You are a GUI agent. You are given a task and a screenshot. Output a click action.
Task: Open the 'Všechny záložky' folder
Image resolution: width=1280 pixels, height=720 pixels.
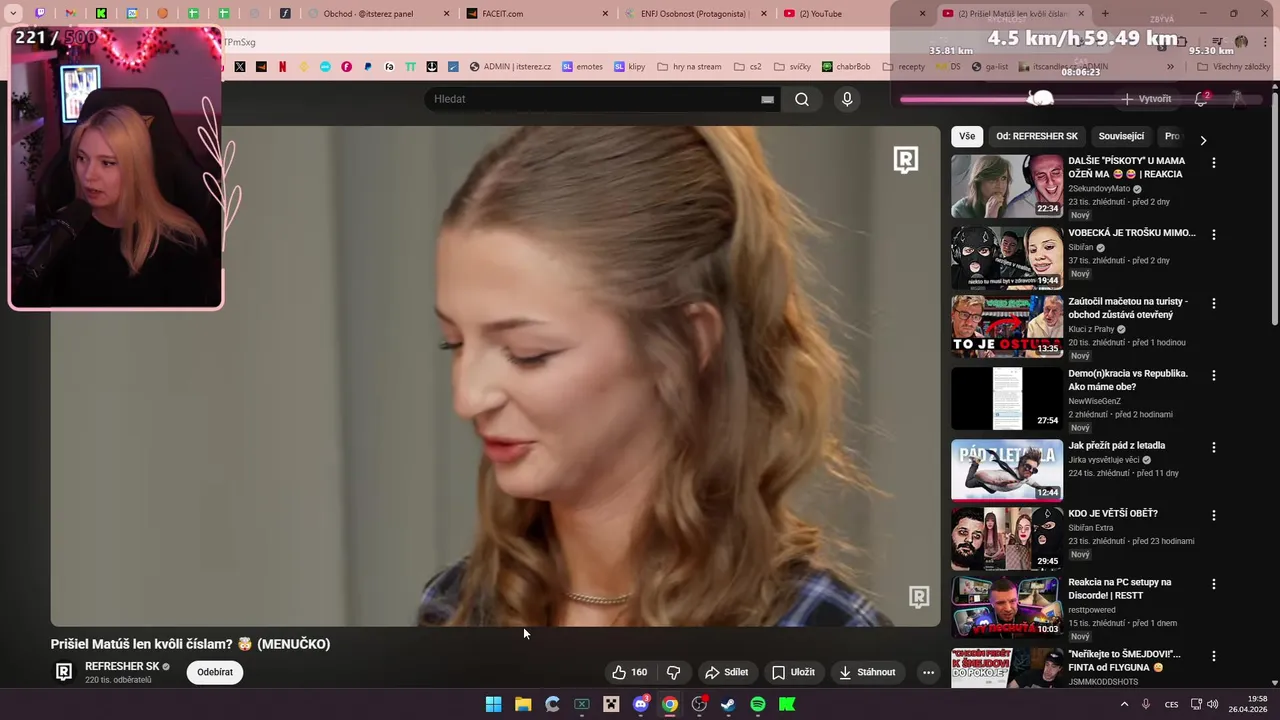coord(1233,67)
